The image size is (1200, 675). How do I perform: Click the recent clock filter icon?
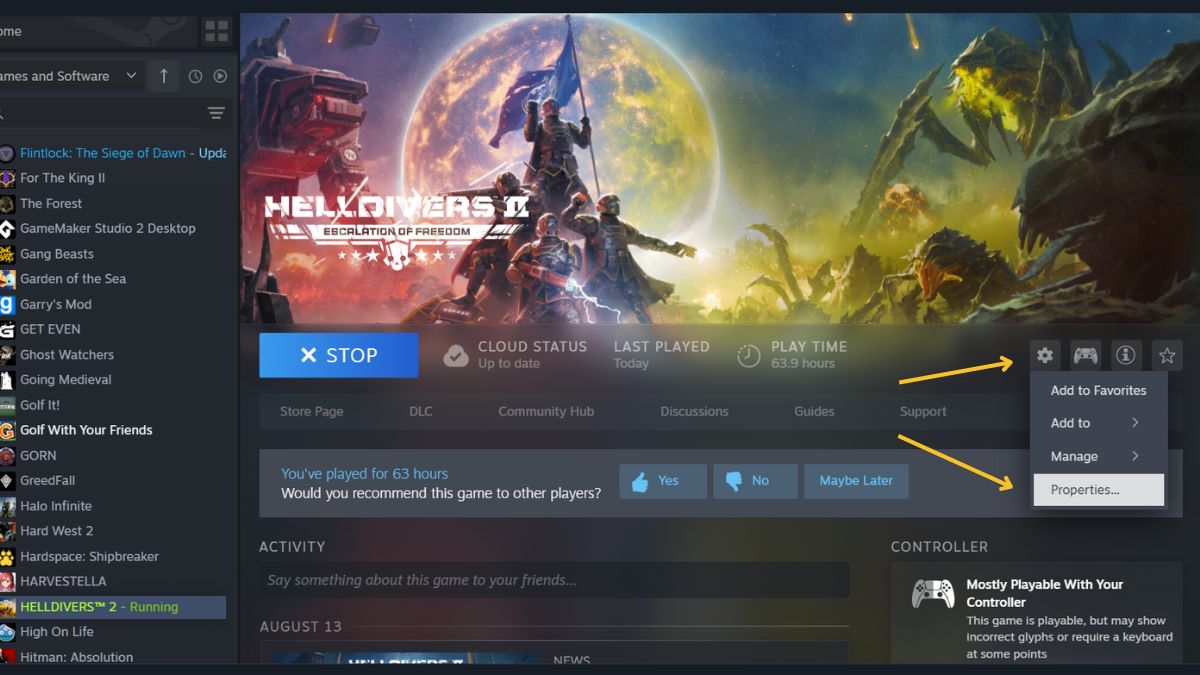tap(196, 76)
